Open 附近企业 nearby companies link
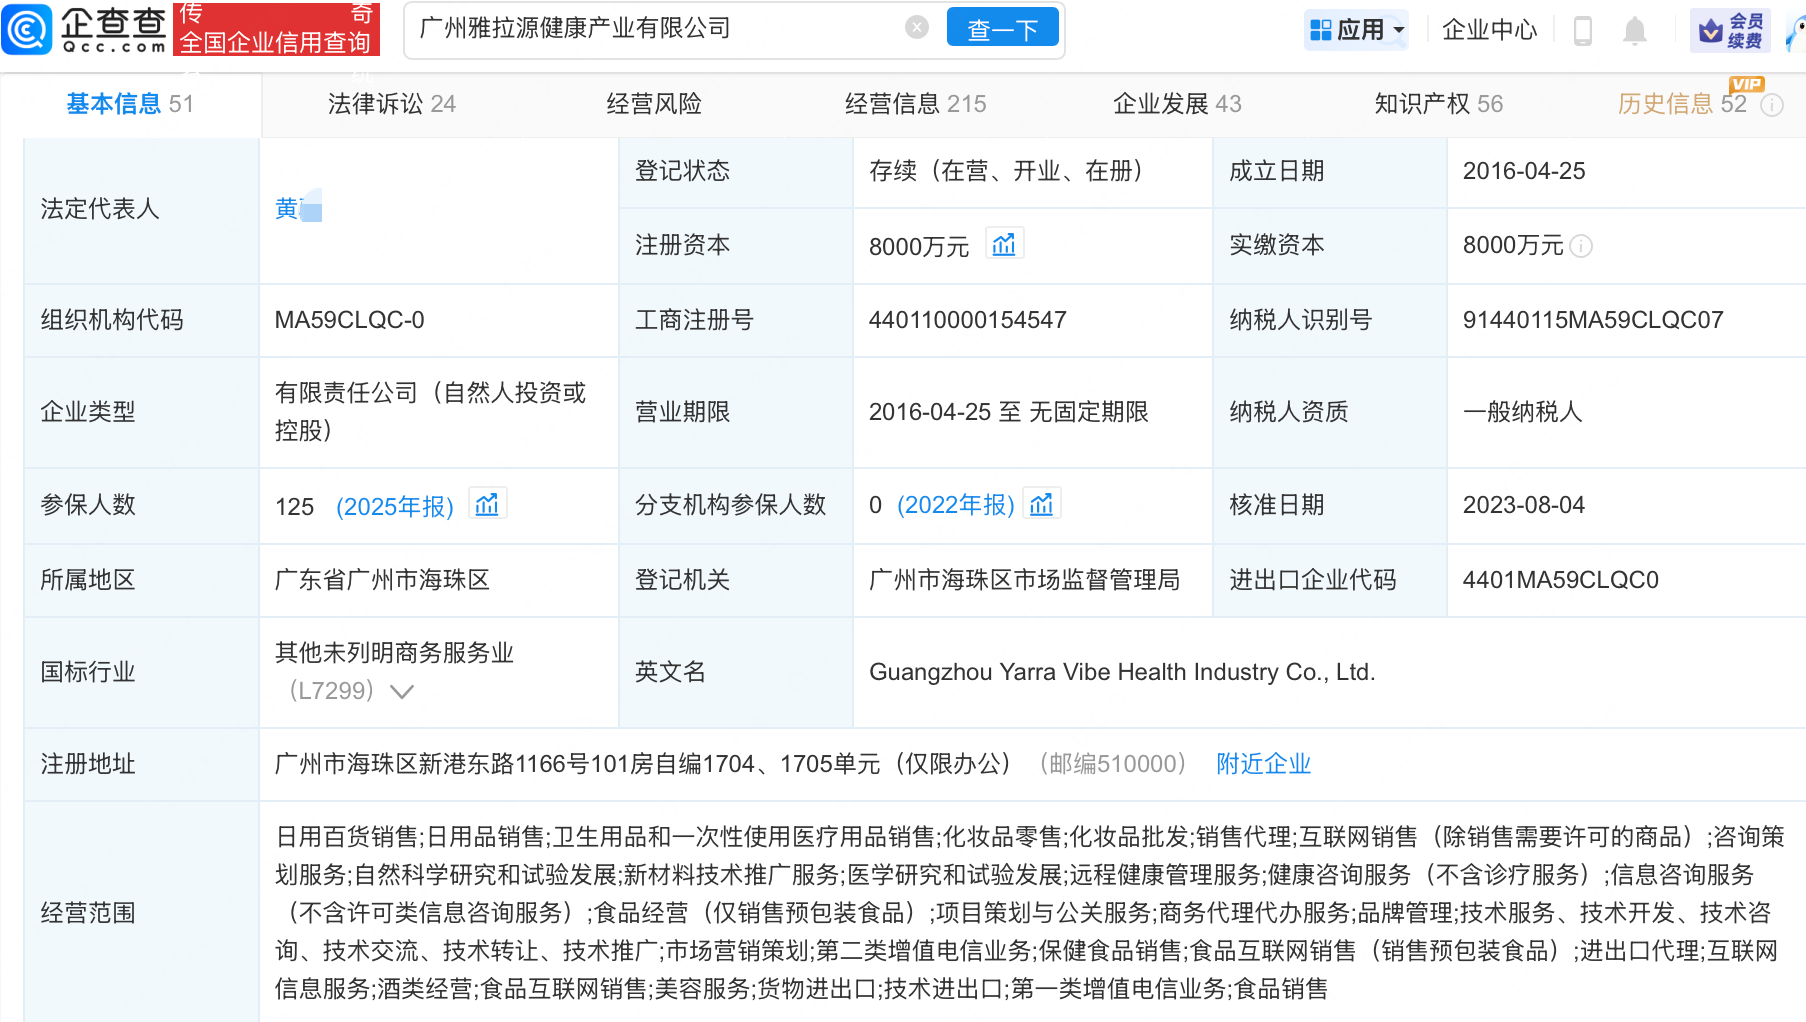This screenshot has width=1806, height=1022. (1263, 764)
